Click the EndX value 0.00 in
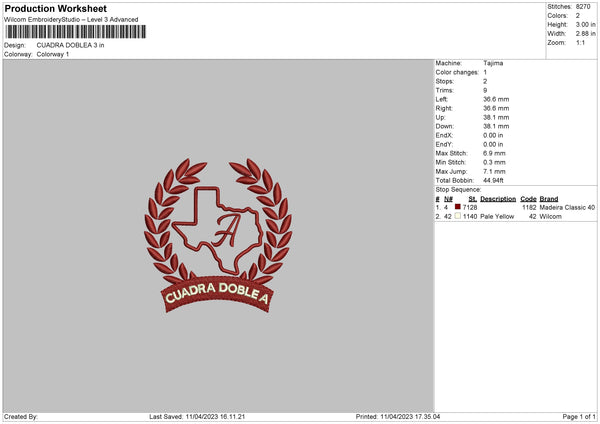This screenshot has width=600, height=424. tap(493, 135)
